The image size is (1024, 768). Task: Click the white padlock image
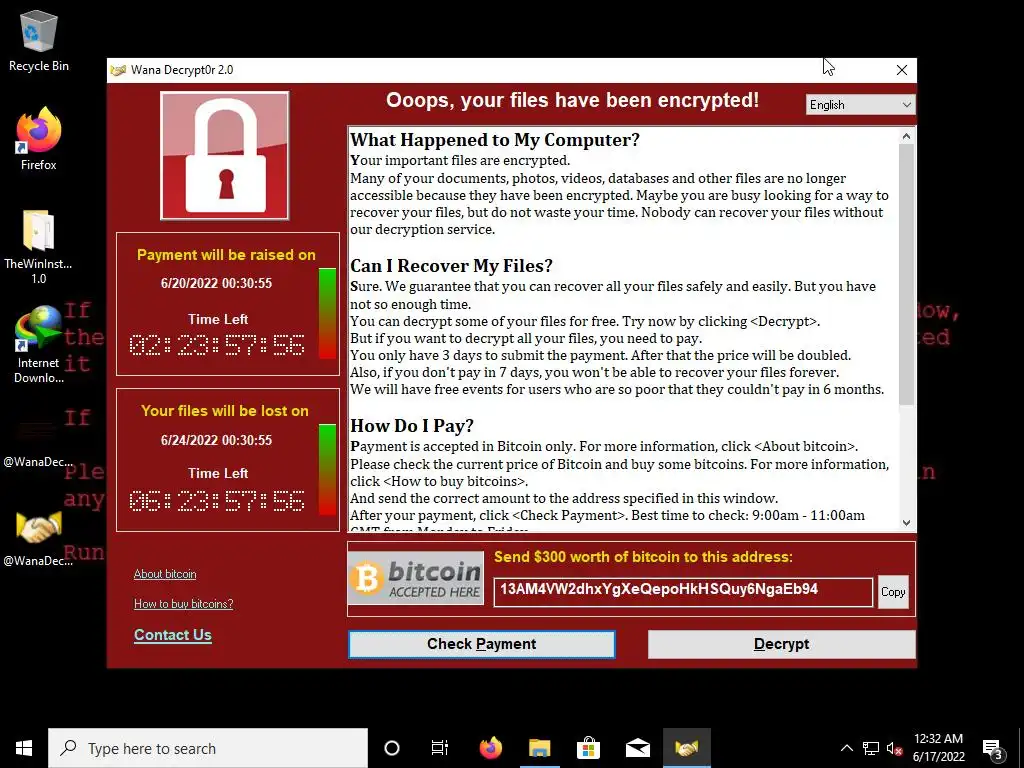pyautogui.click(x=225, y=156)
